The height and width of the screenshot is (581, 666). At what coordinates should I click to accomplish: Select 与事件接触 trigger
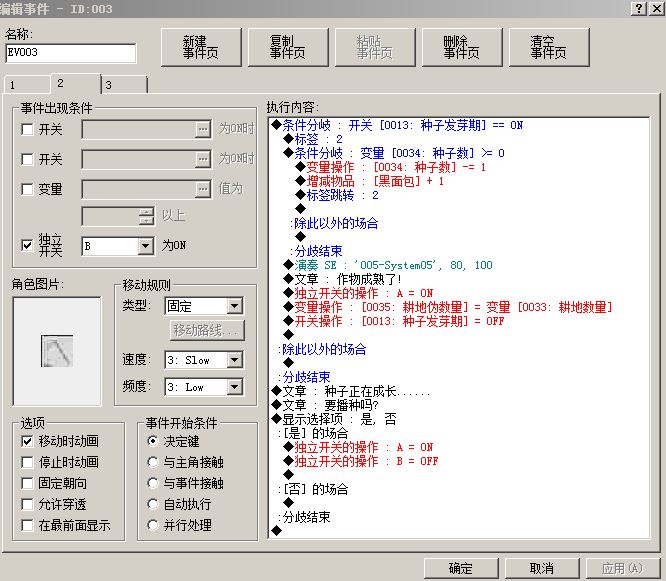click(x=152, y=483)
